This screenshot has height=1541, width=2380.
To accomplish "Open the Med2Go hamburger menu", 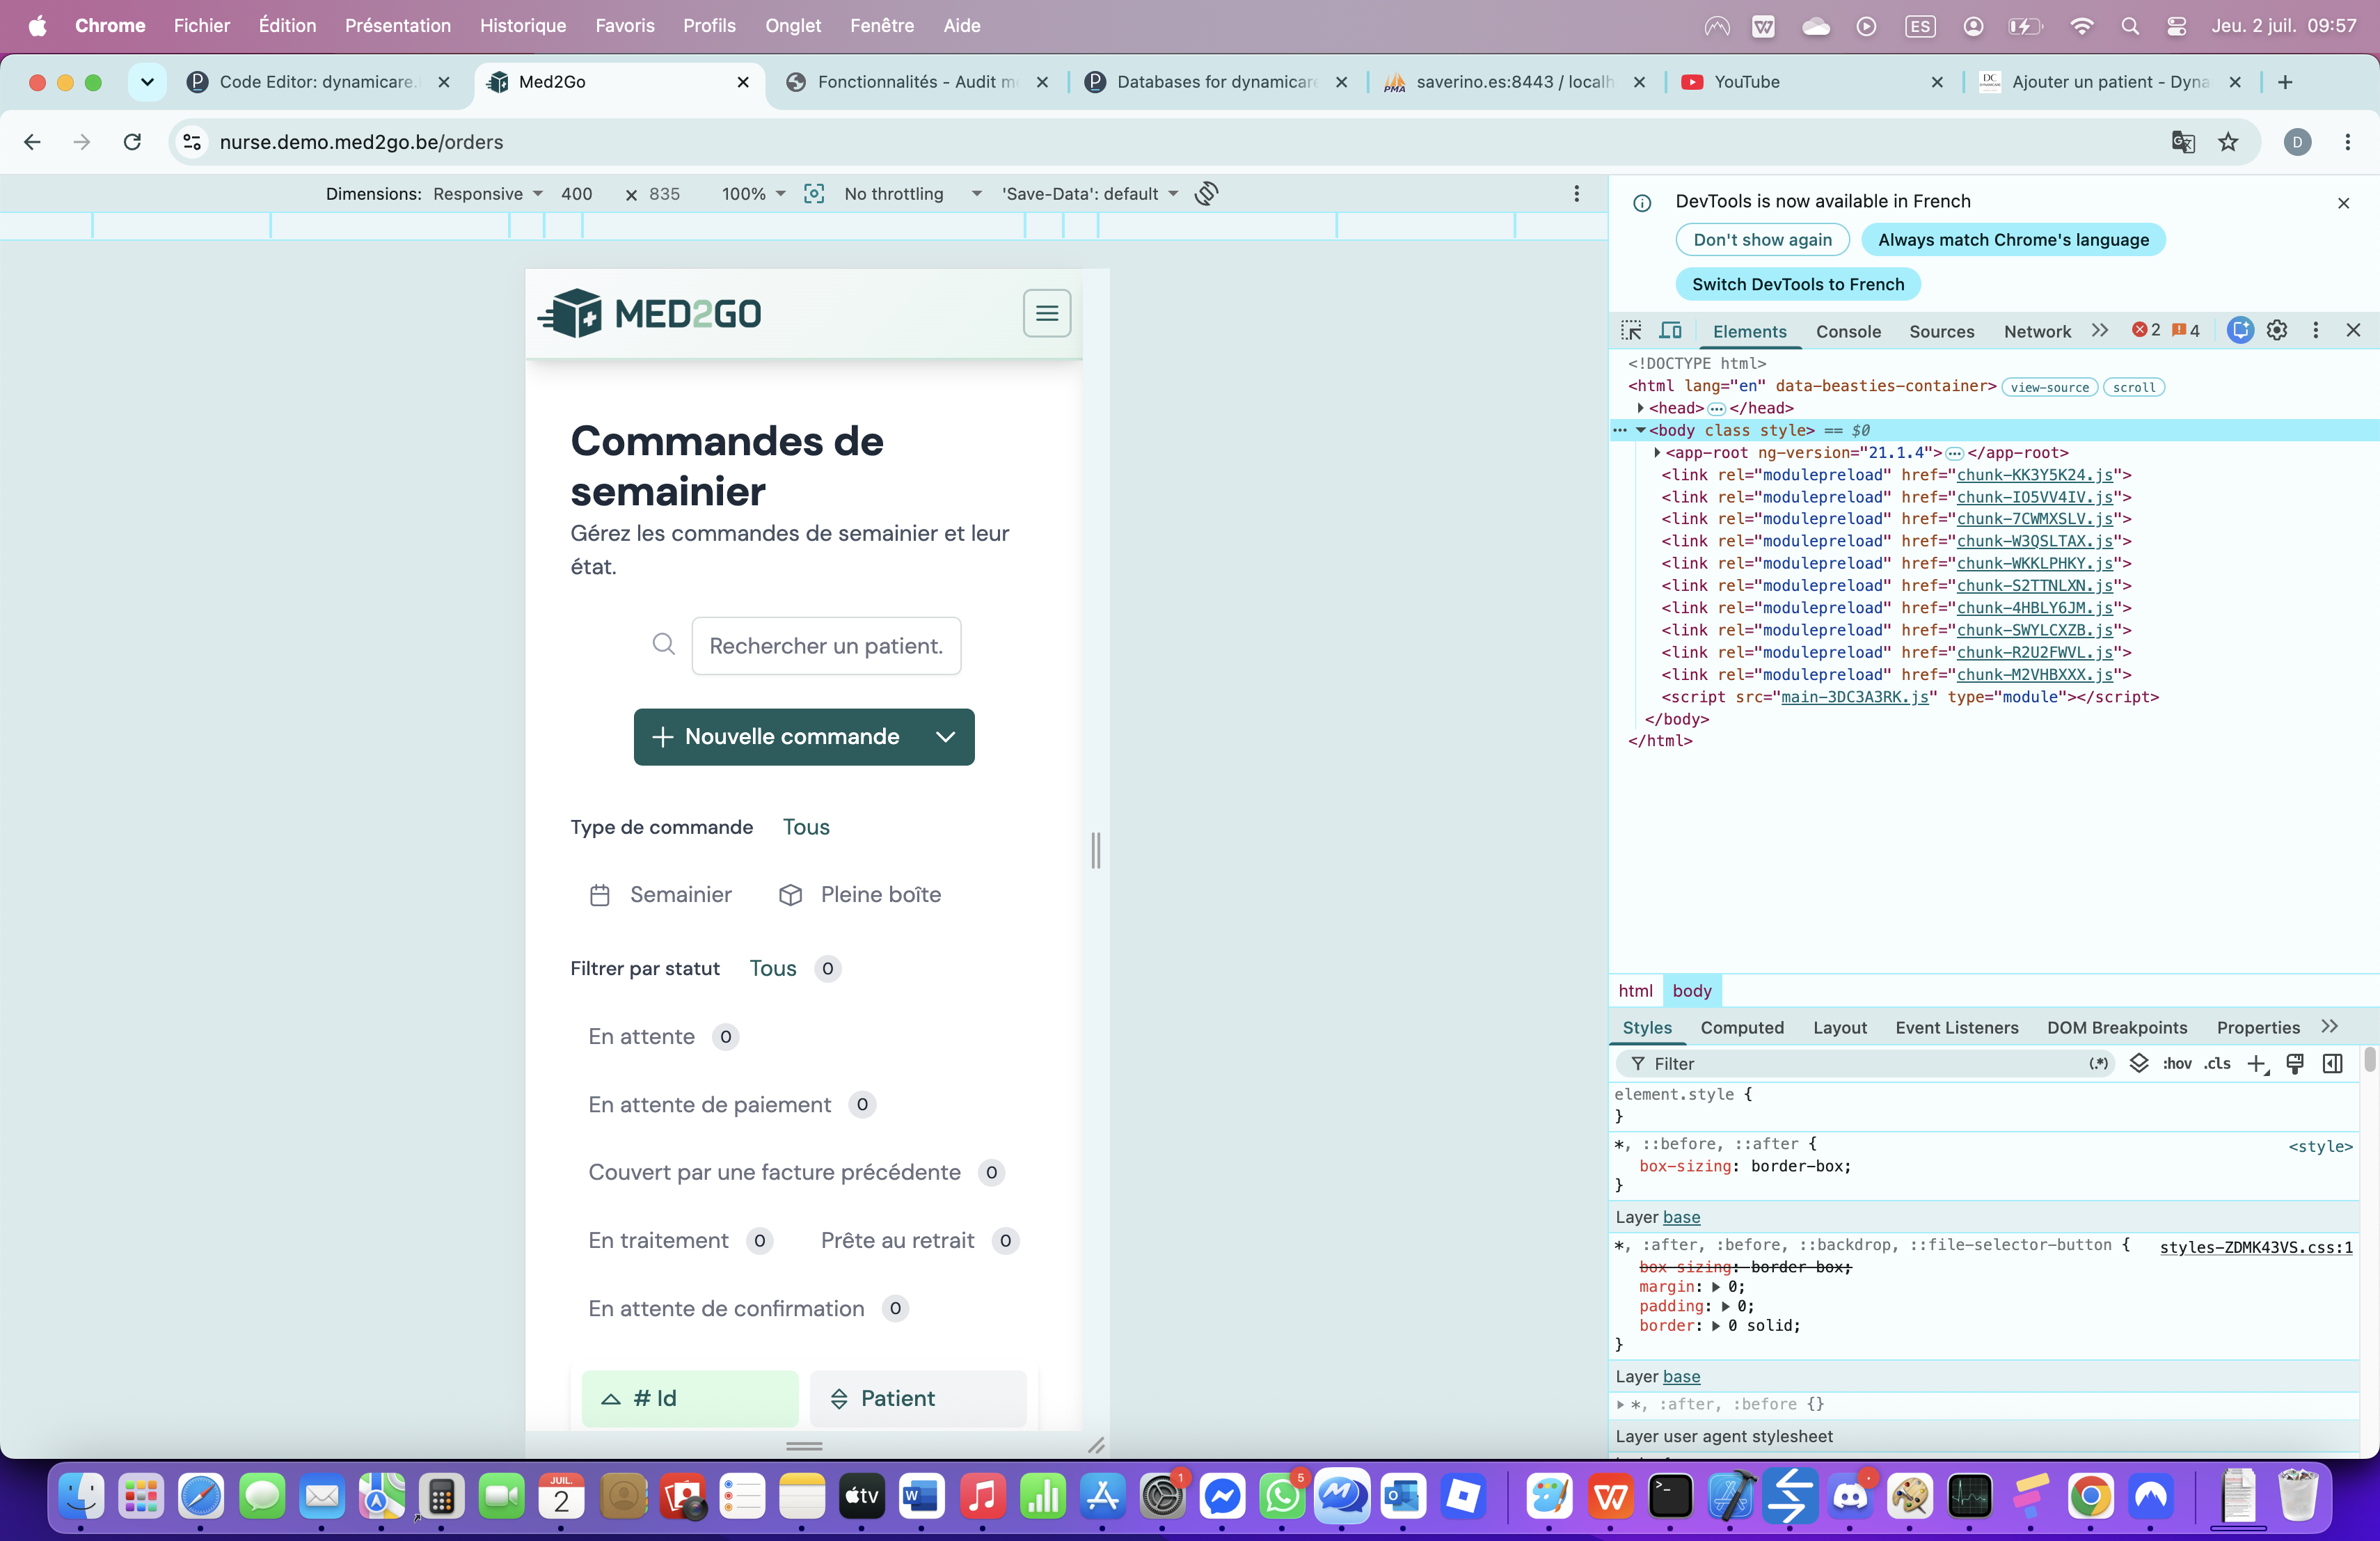I will pyautogui.click(x=1046, y=314).
